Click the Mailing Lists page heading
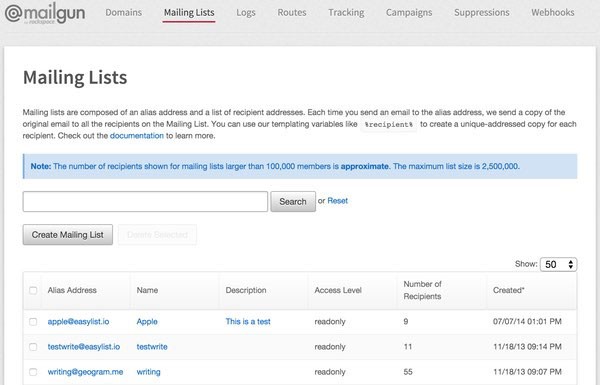The height and width of the screenshot is (385, 600). [75, 78]
